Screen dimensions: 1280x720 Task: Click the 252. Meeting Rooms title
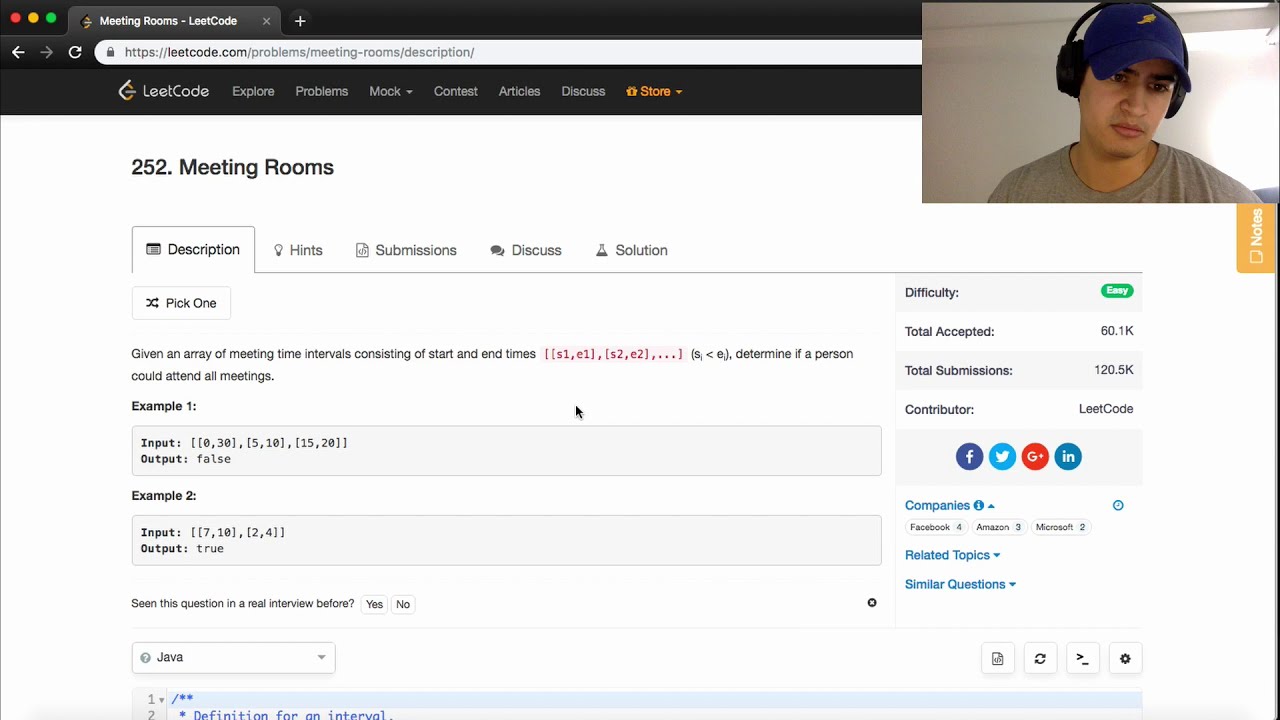[x=233, y=167]
